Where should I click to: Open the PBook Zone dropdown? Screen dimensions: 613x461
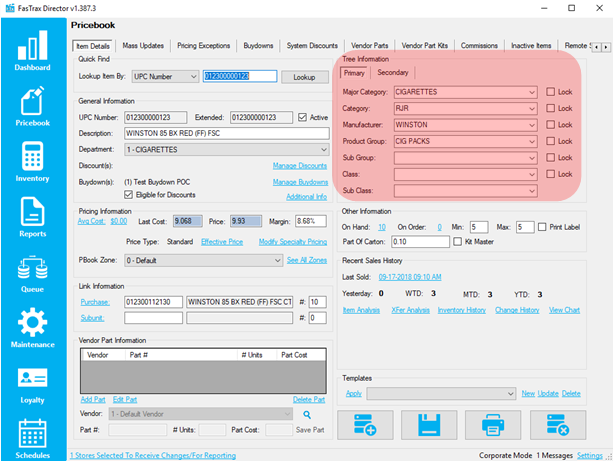203,260
